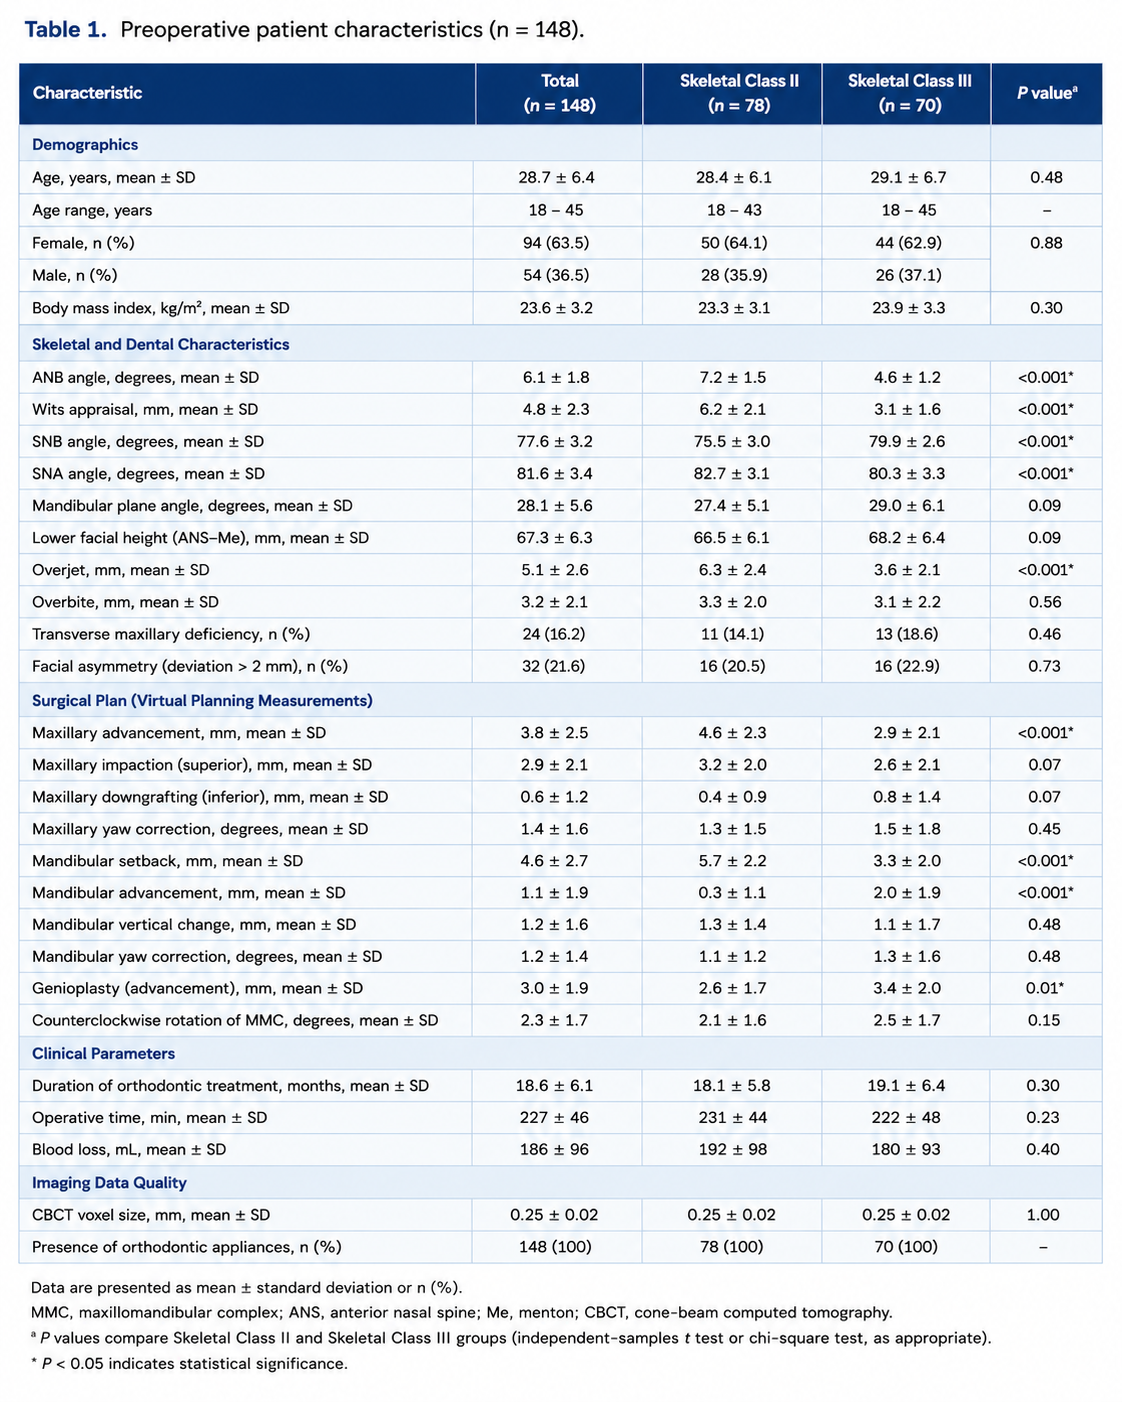Select the Characteristic column header
The width and height of the screenshot is (1122, 1402).
click(x=87, y=93)
